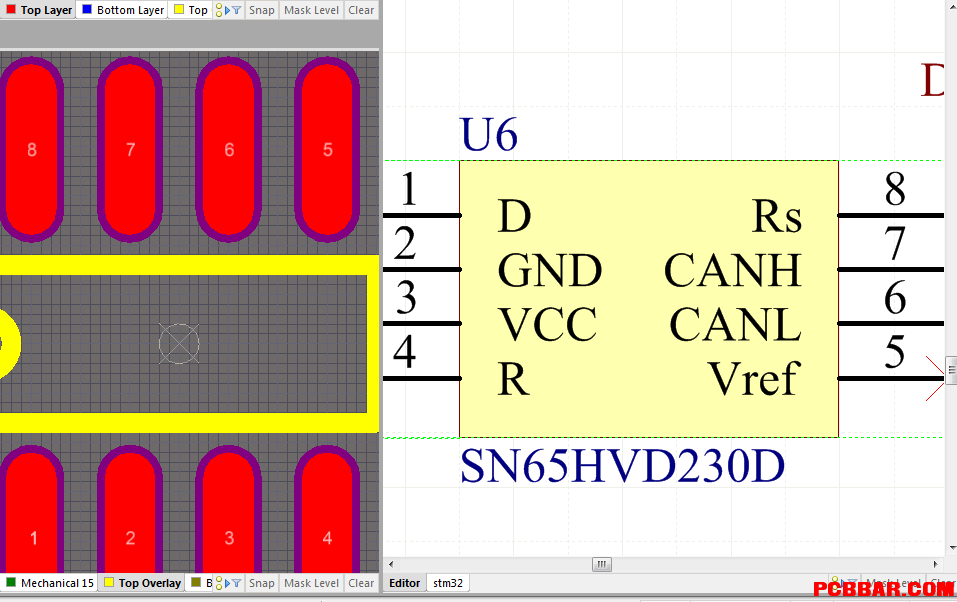The height and width of the screenshot is (602, 957).
Task: Activate the Top Overlay layer tab
Action: (143, 583)
